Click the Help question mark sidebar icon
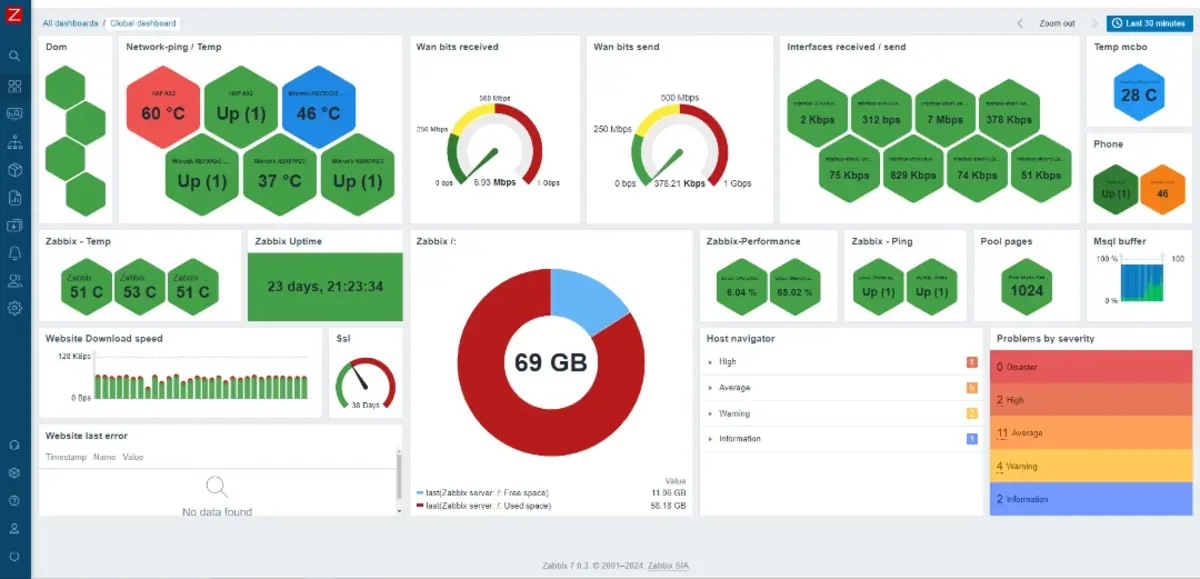This screenshot has width=1200, height=579. pyautogui.click(x=15, y=500)
